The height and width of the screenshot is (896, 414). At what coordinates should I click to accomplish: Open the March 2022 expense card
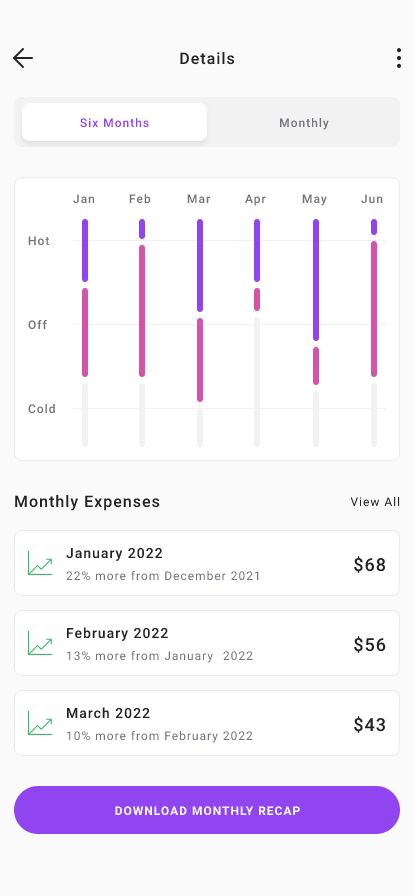[207, 723]
